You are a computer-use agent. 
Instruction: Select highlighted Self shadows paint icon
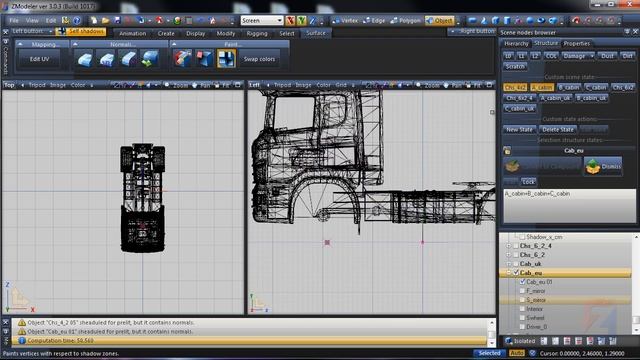point(226,59)
